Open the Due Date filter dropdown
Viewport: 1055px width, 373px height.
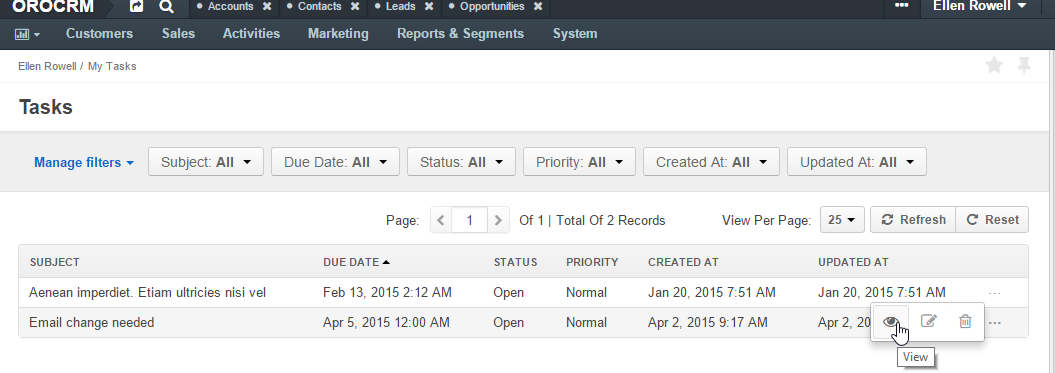335,162
